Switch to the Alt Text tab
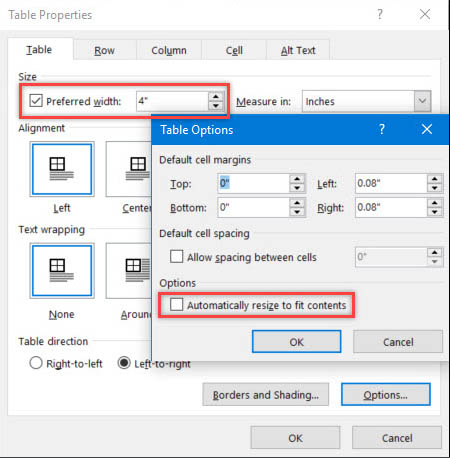450x458 pixels. (298, 50)
